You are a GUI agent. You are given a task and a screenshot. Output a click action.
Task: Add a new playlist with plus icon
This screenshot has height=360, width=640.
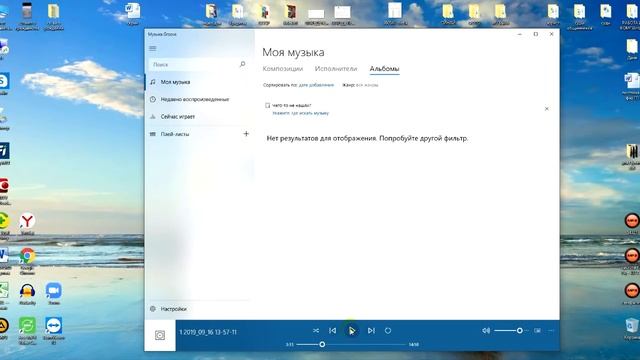point(246,133)
